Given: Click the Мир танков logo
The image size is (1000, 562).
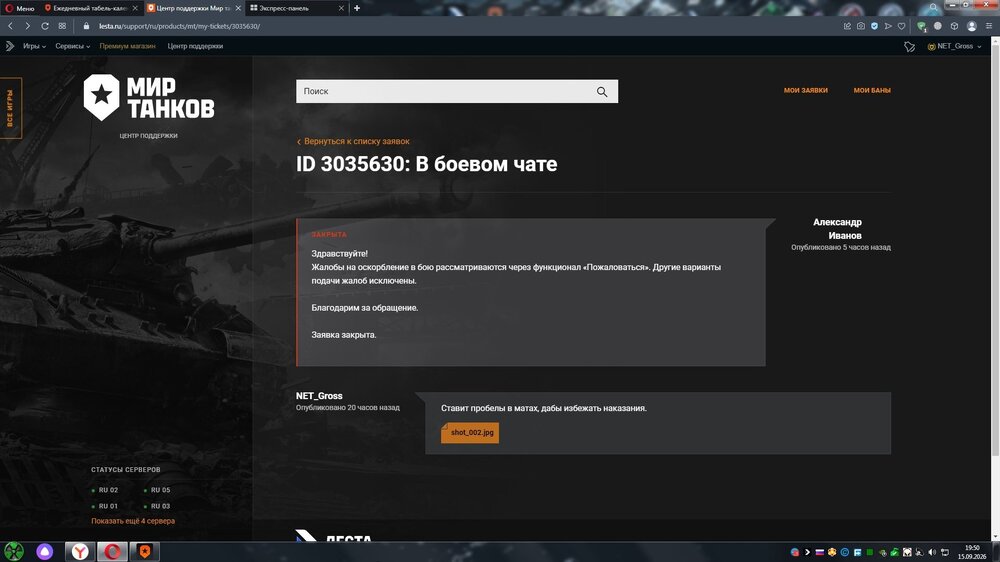Looking at the screenshot, I should tap(149, 97).
